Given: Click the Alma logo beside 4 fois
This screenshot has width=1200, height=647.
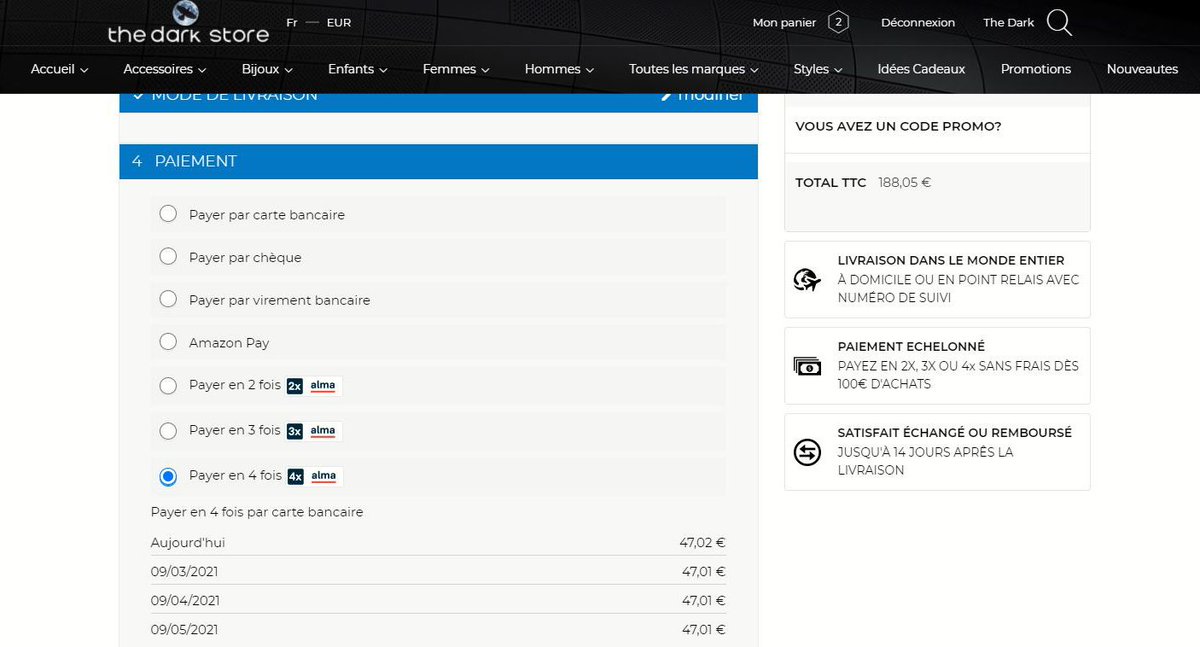Looking at the screenshot, I should coord(323,476).
